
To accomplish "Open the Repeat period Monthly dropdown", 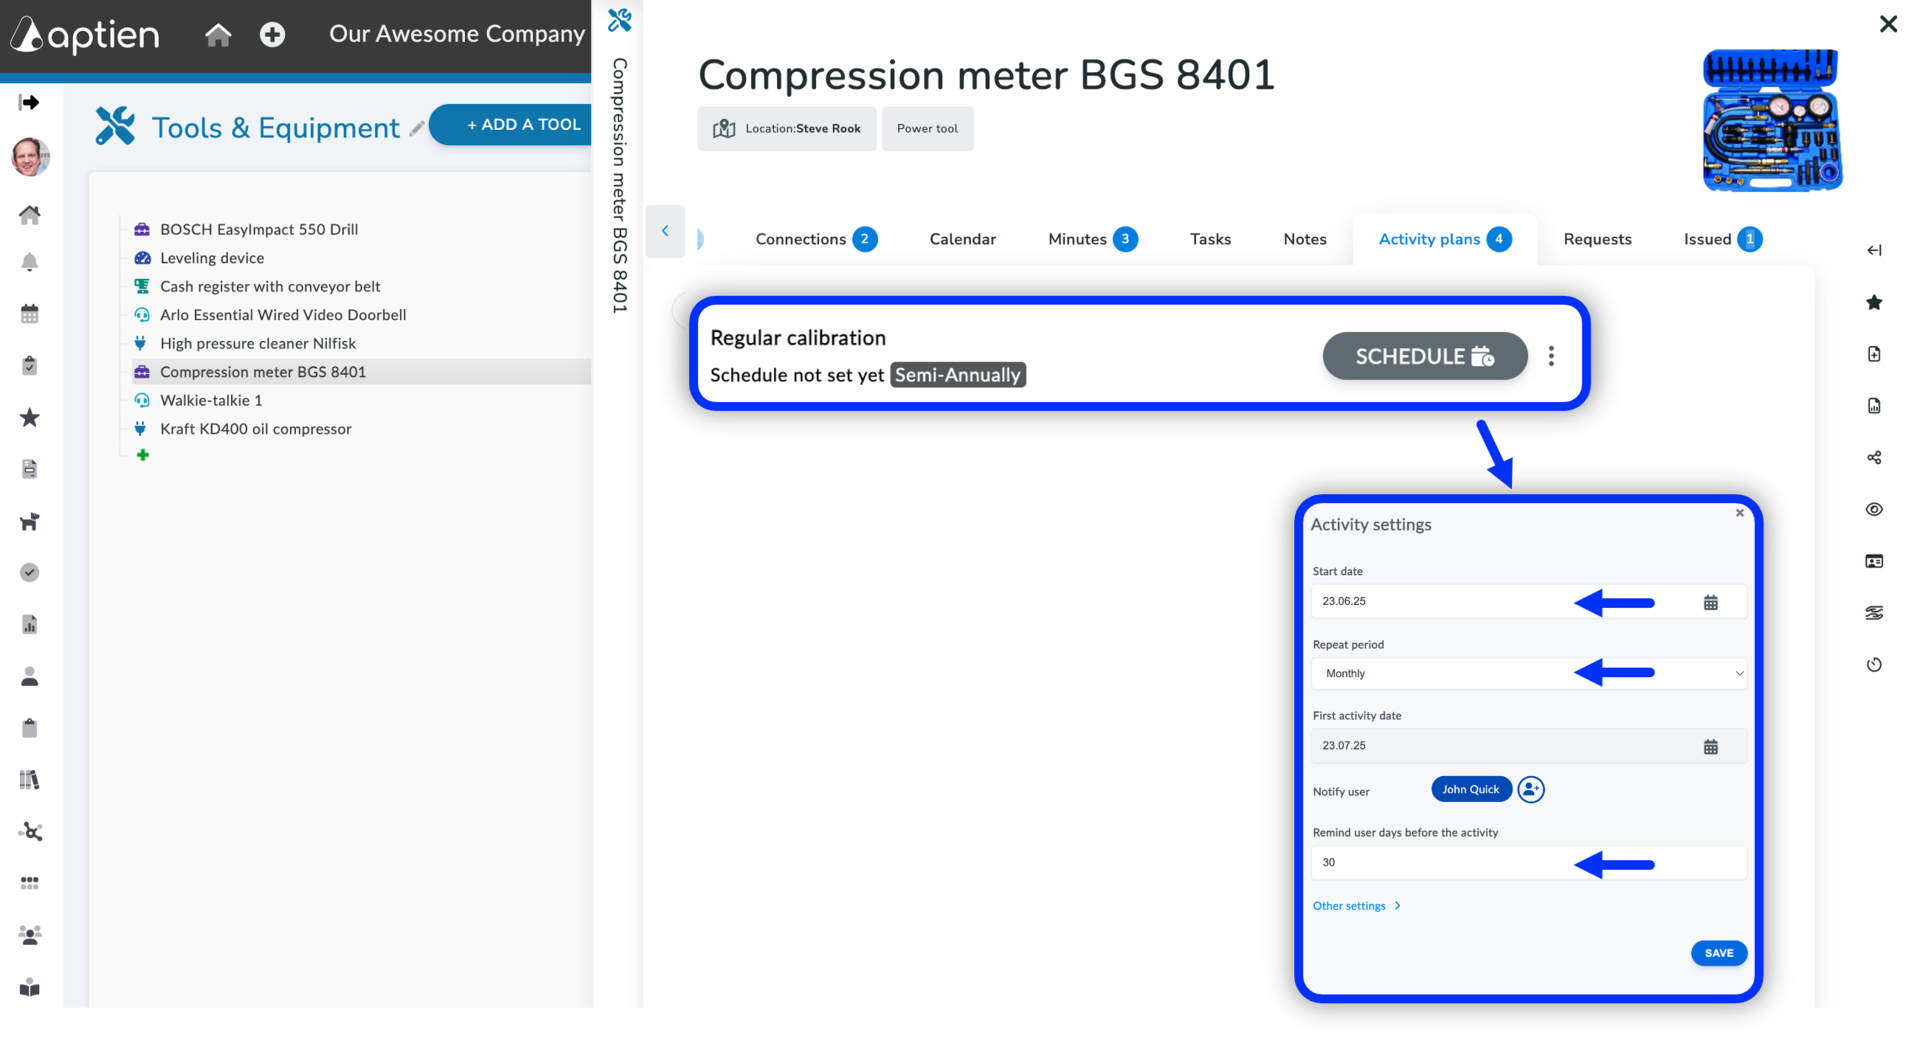I will [1529, 673].
